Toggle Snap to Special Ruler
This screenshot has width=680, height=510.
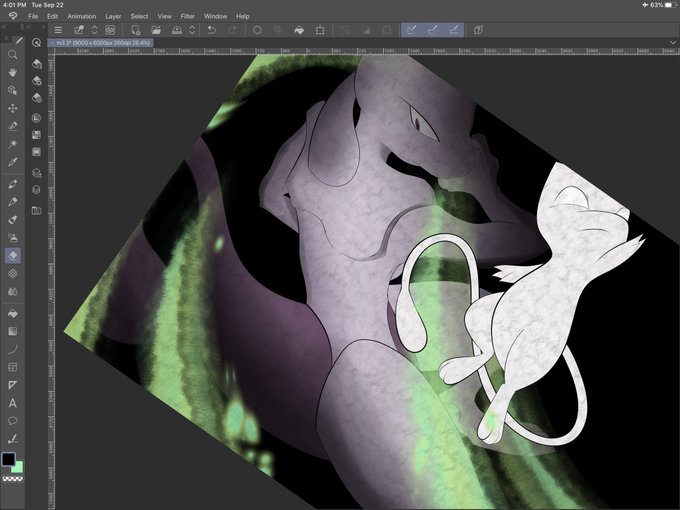click(x=432, y=30)
